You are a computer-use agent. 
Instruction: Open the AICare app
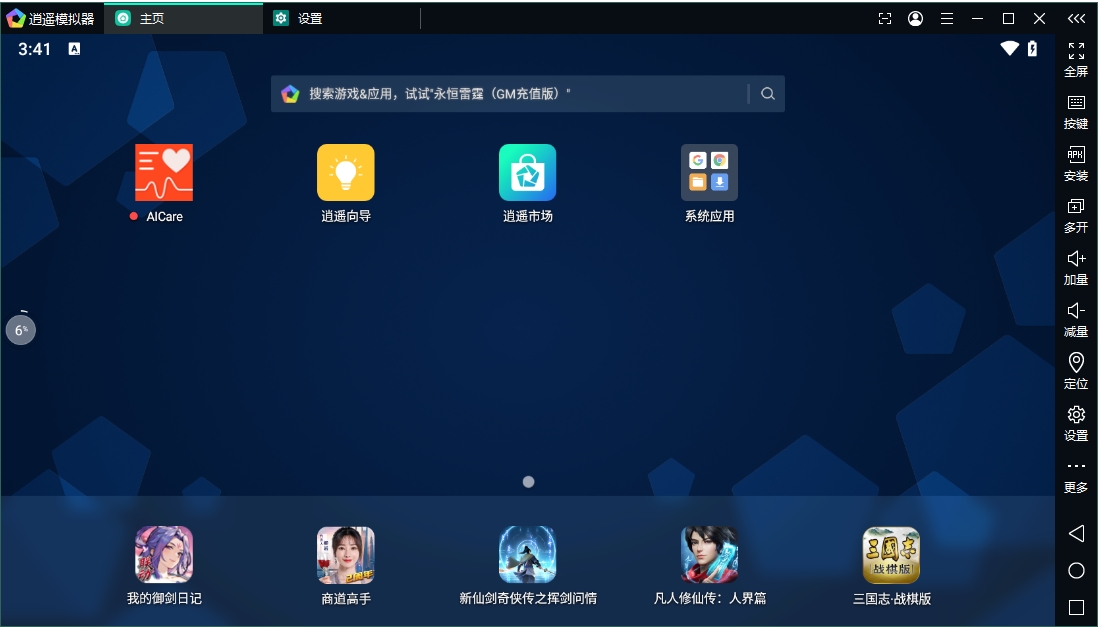pos(163,172)
